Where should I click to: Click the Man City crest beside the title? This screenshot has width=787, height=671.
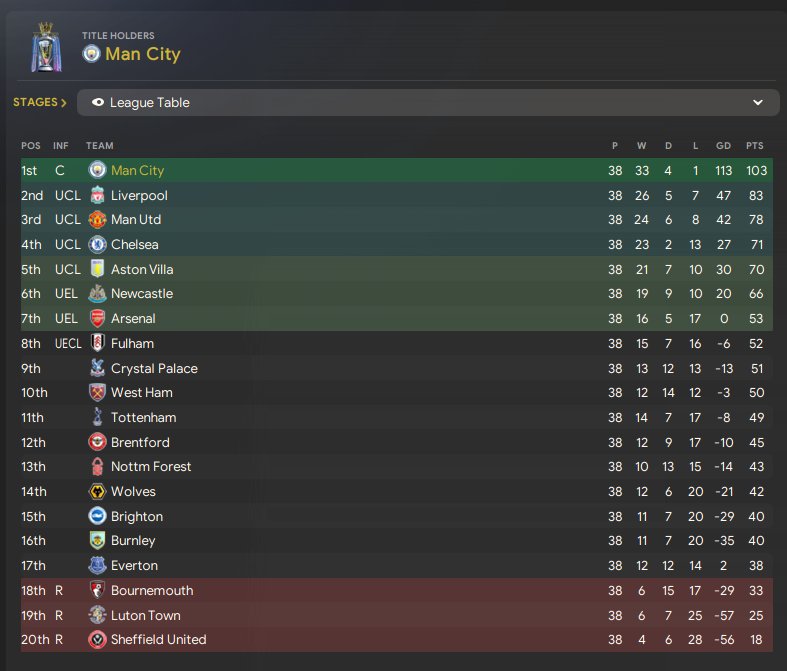pyautogui.click(x=92, y=54)
